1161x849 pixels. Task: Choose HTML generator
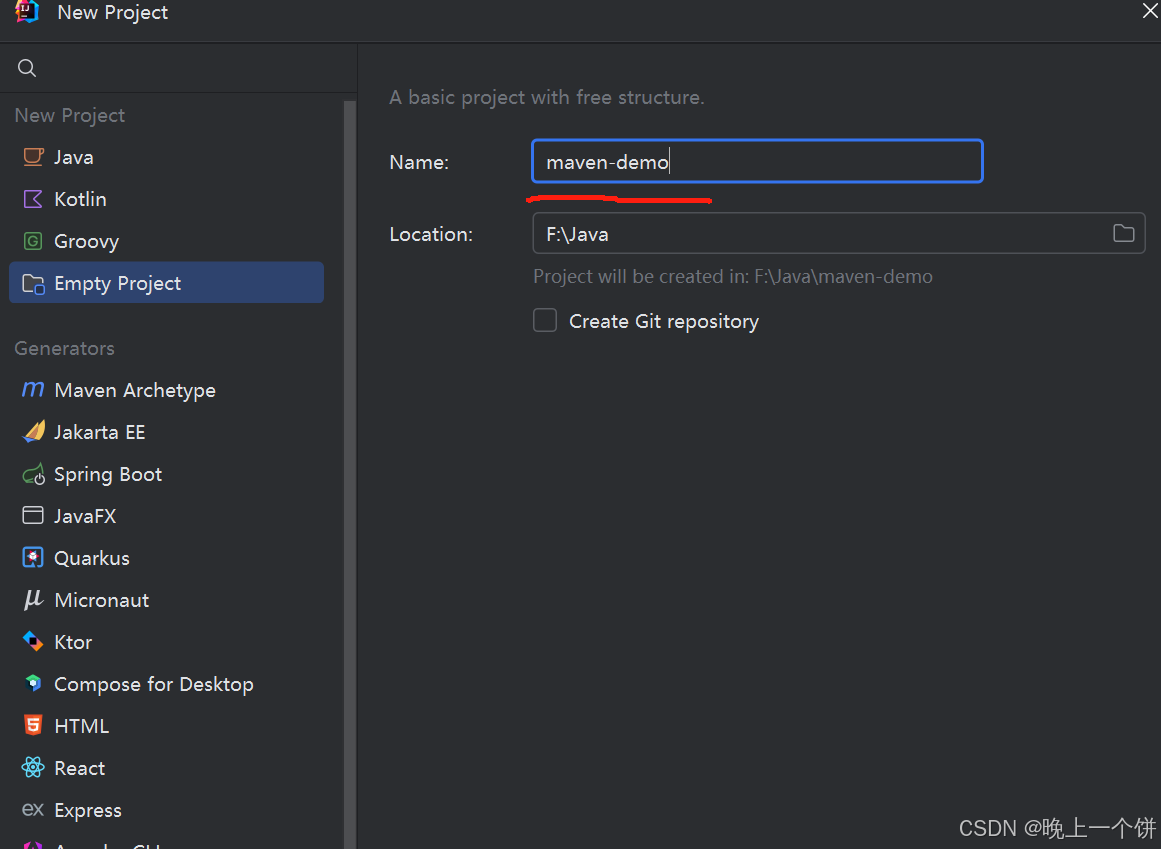pyautogui.click(x=167, y=726)
